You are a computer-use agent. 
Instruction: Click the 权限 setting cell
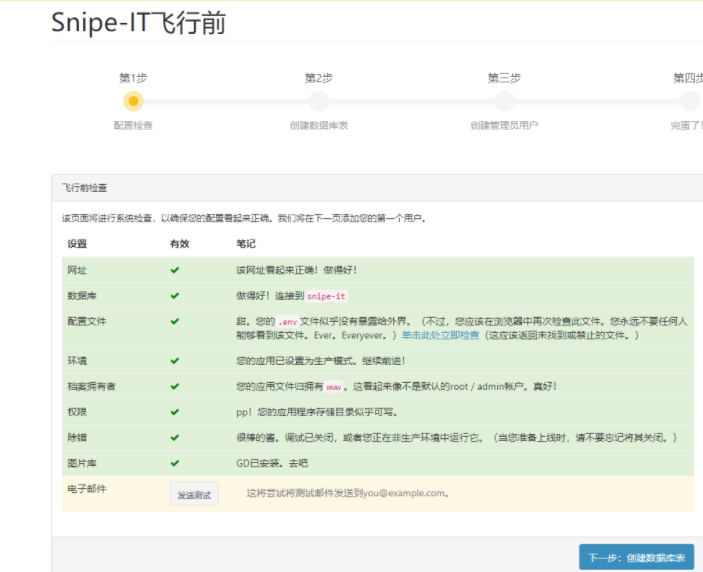click(77, 412)
